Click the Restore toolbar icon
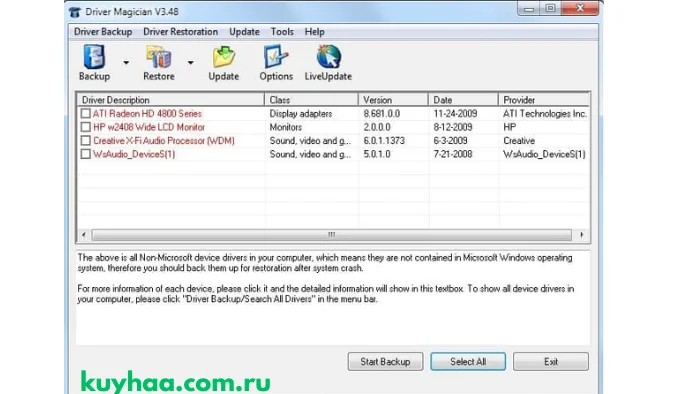 (158, 62)
